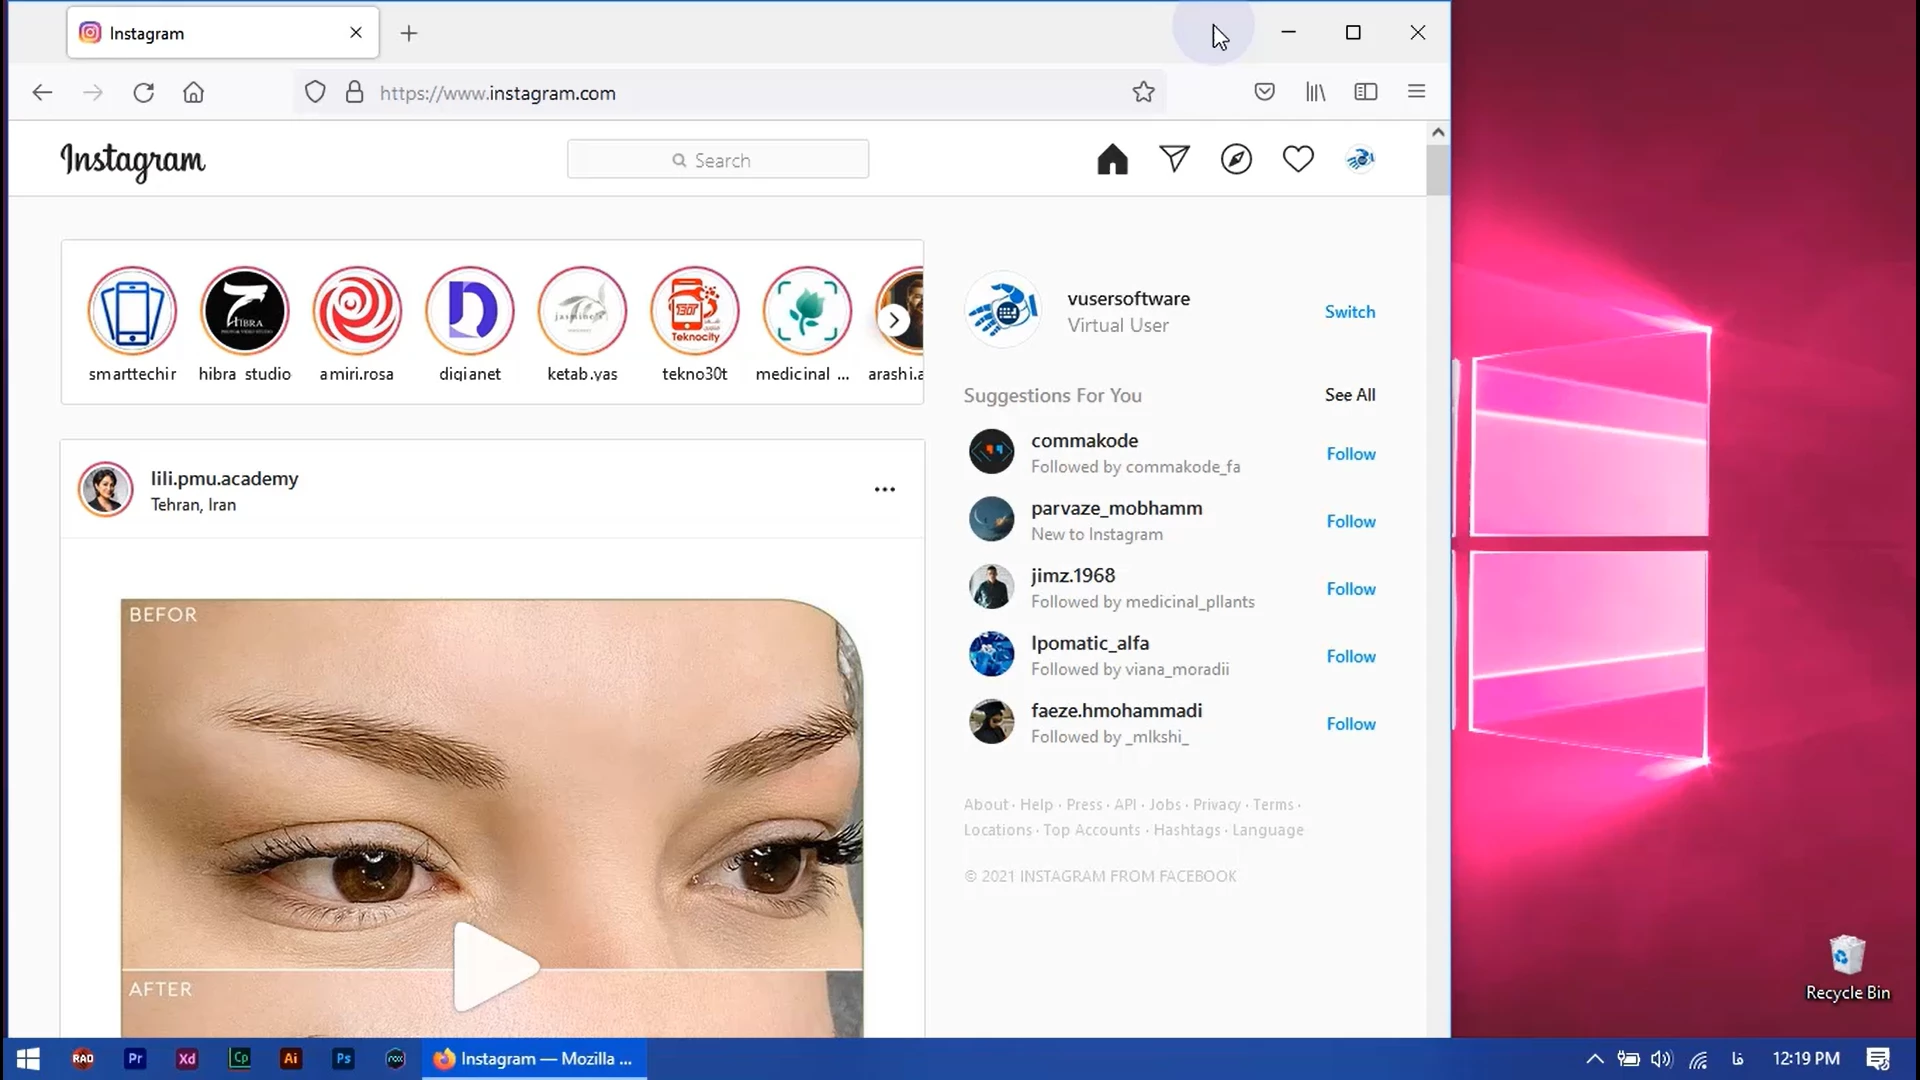Open post options three-dot menu
The width and height of the screenshot is (1920, 1080).
(884, 489)
